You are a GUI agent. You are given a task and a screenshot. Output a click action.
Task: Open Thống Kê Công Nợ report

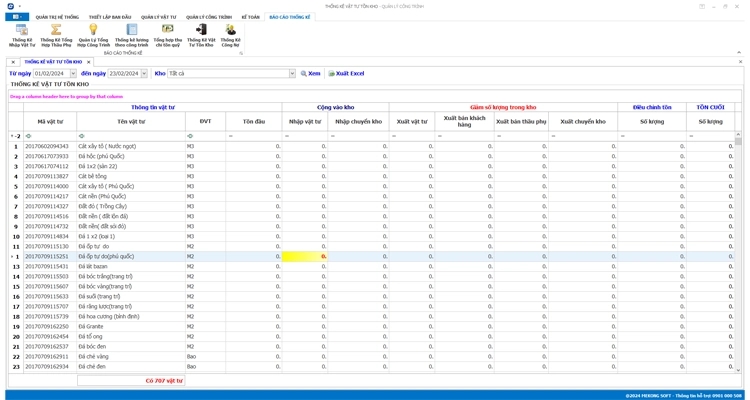[x=230, y=36]
